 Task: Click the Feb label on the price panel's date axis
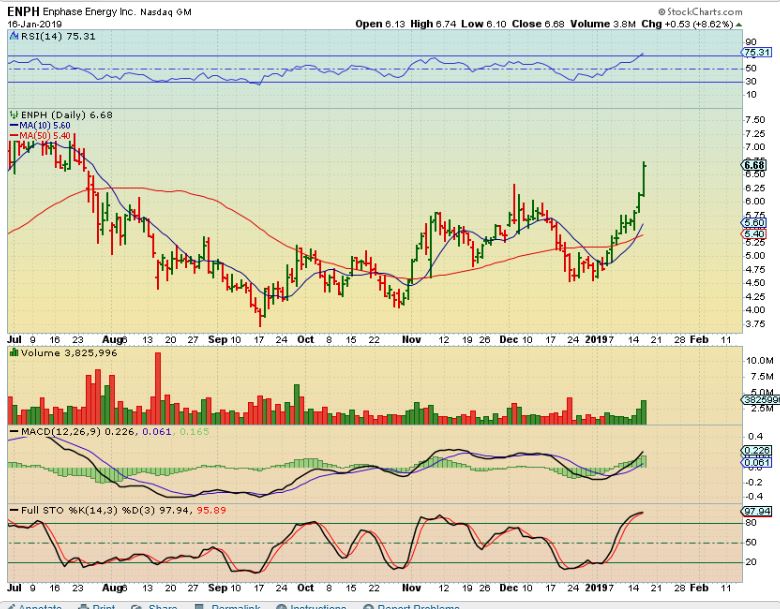point(699,339)
